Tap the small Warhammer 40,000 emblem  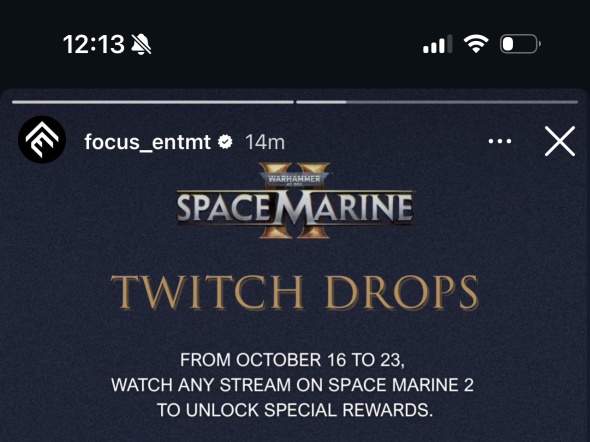point(295,179)
